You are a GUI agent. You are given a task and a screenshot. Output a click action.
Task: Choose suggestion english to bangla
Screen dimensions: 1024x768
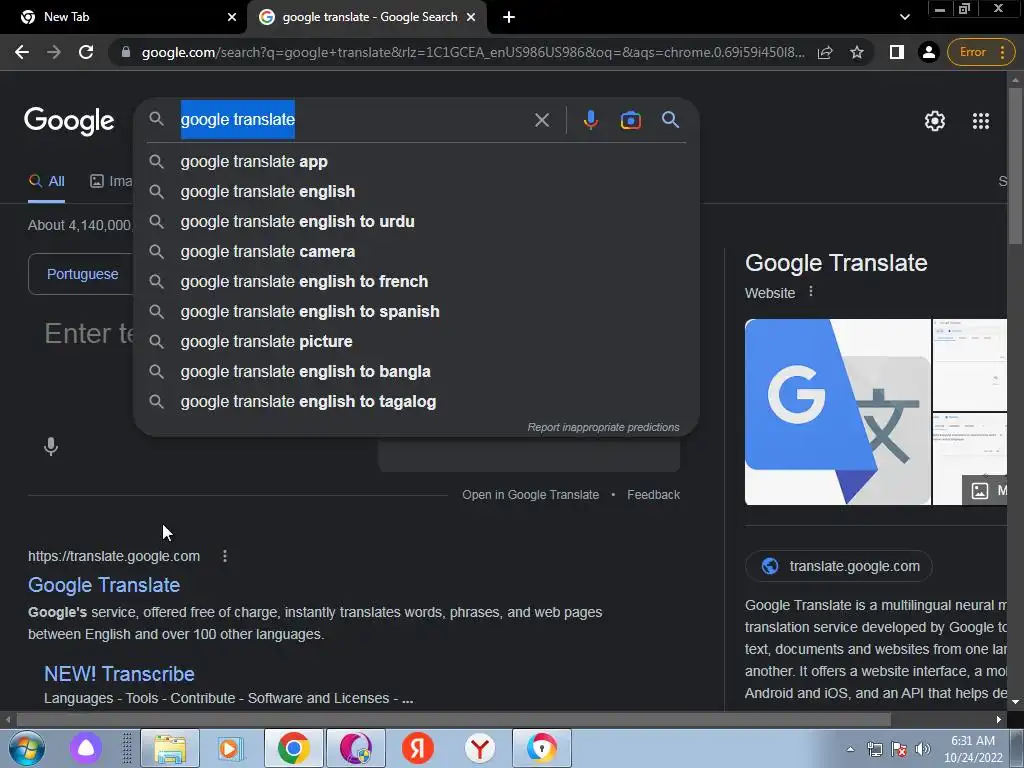point(417,372)
